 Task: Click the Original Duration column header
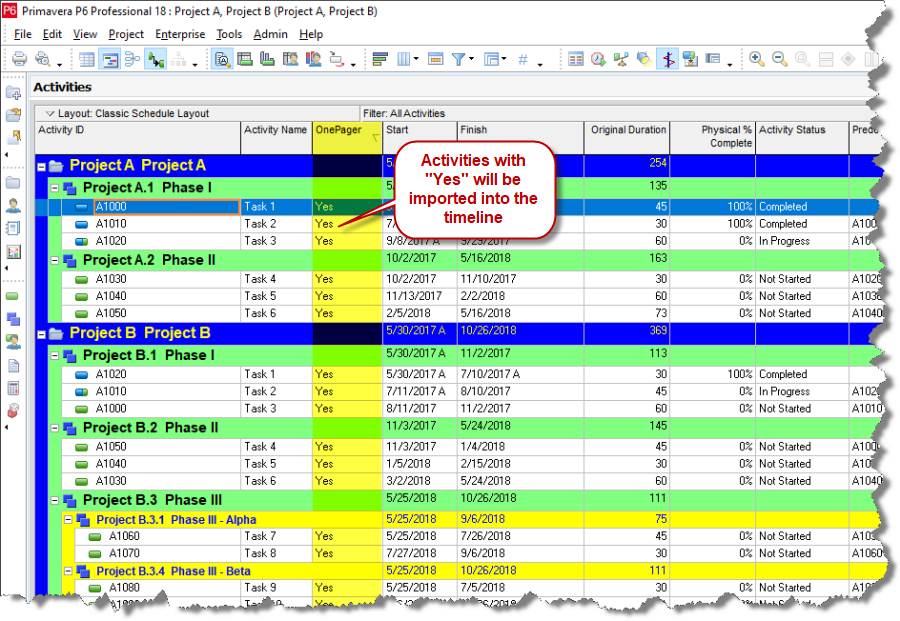[x=627, y=137]
